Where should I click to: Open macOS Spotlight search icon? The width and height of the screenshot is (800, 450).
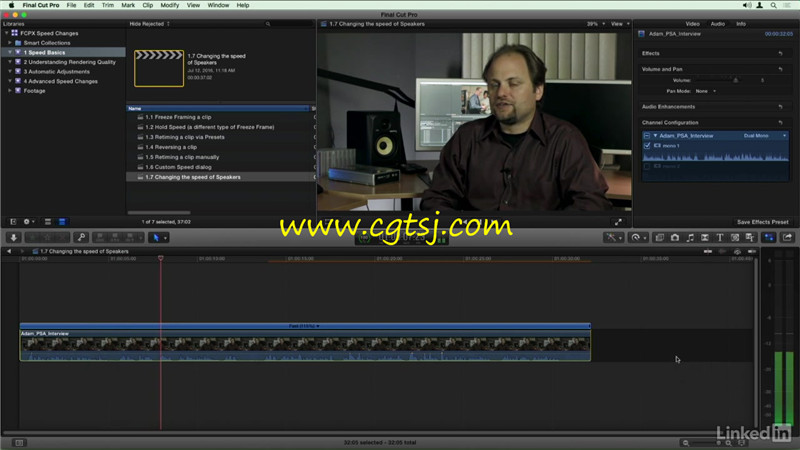pyautogui.click(x=773, y=5)
